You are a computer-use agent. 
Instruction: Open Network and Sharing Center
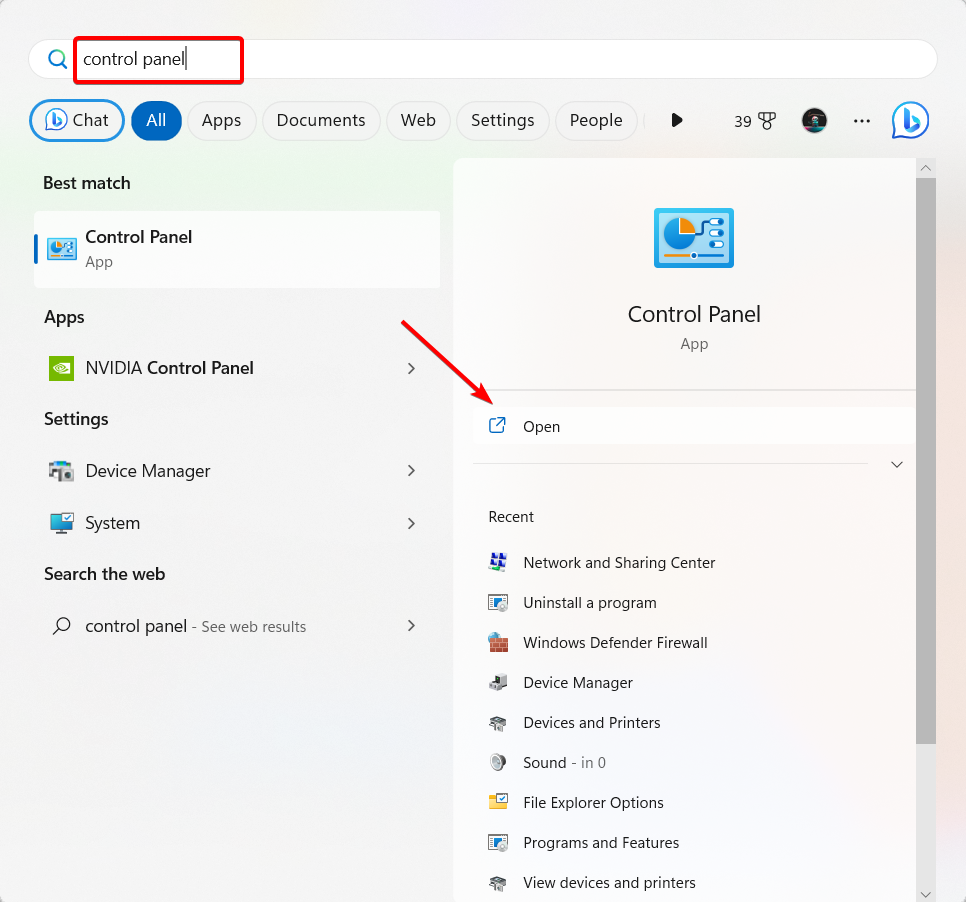(619, 563)
